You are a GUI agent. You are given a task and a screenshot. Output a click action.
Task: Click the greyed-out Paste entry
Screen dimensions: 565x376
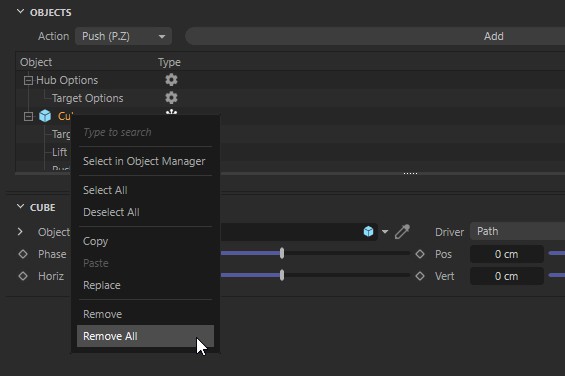click(145, 263)
